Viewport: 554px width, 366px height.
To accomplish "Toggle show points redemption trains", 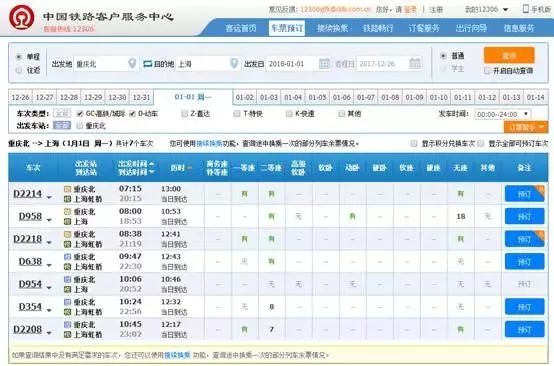I will click(x=413, y=143).
